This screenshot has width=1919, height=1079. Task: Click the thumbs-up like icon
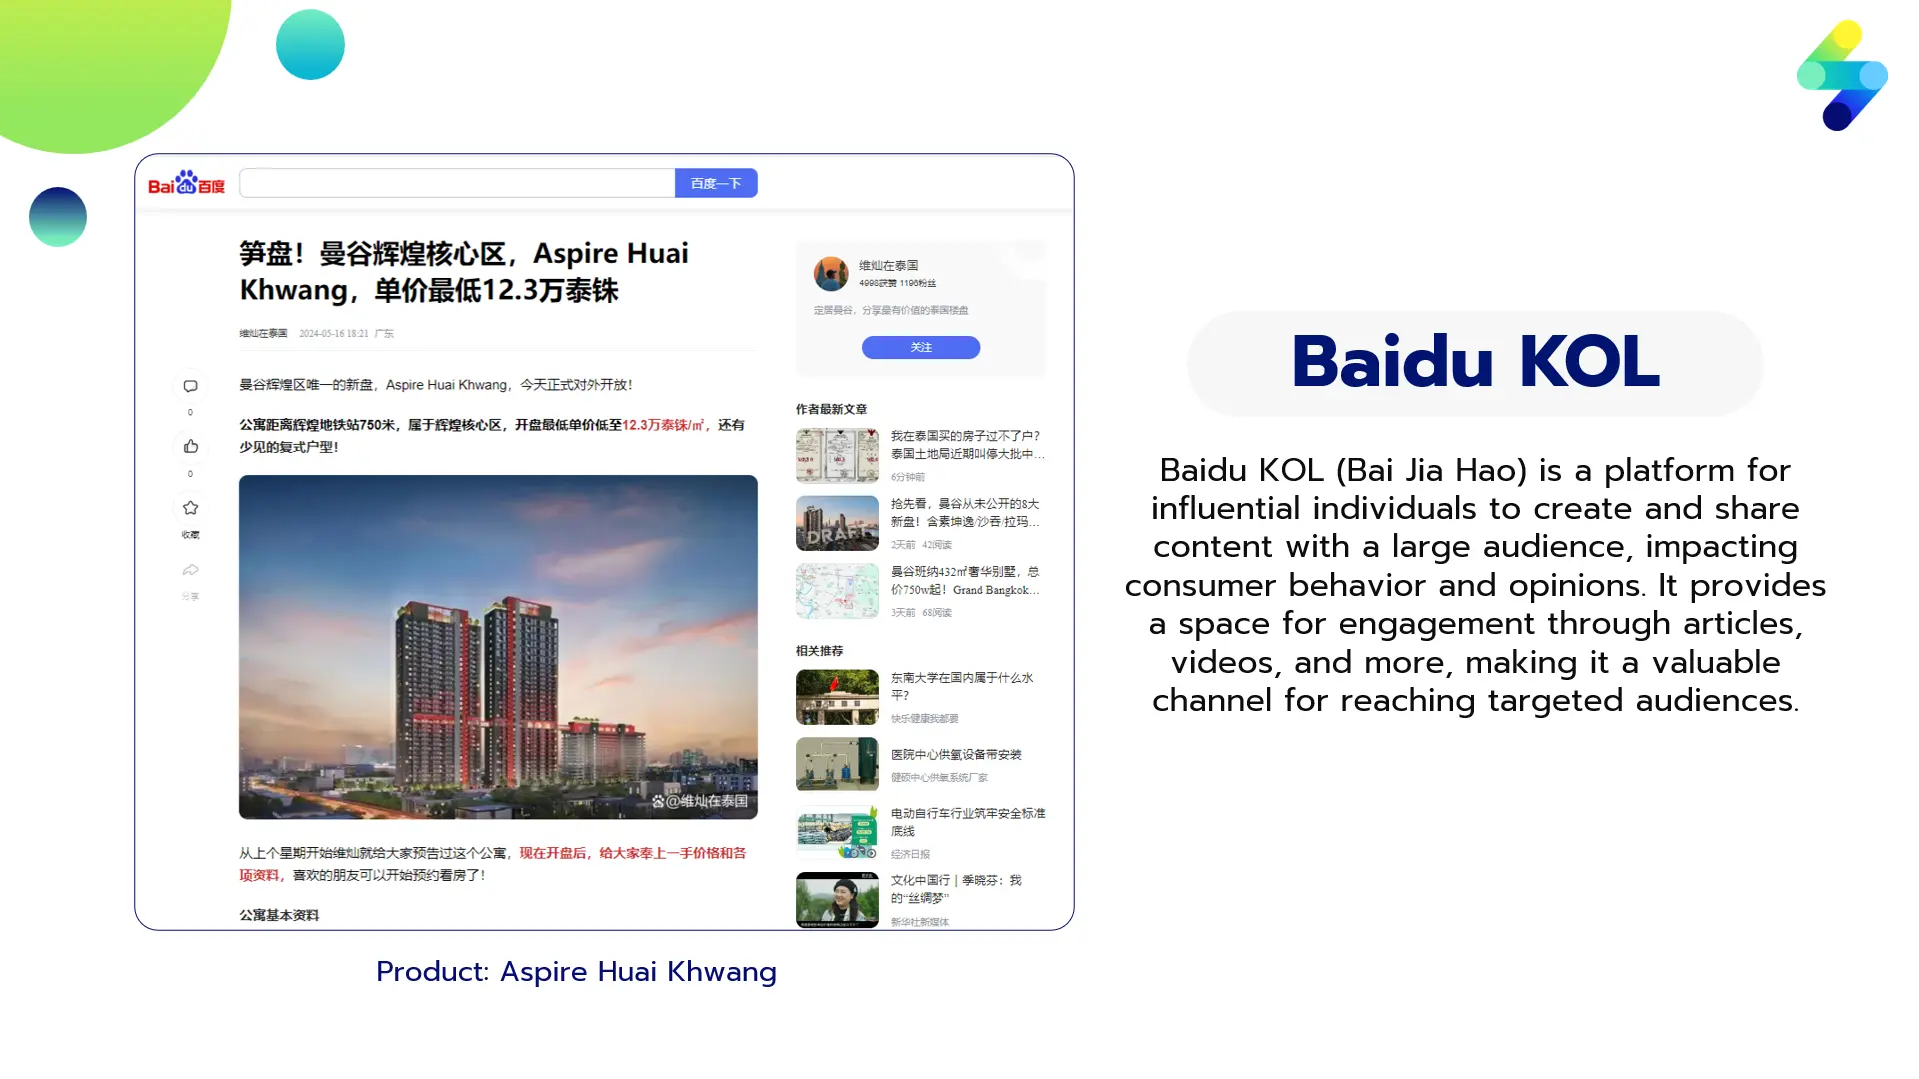pyautogui.click(x=190, y=446)
